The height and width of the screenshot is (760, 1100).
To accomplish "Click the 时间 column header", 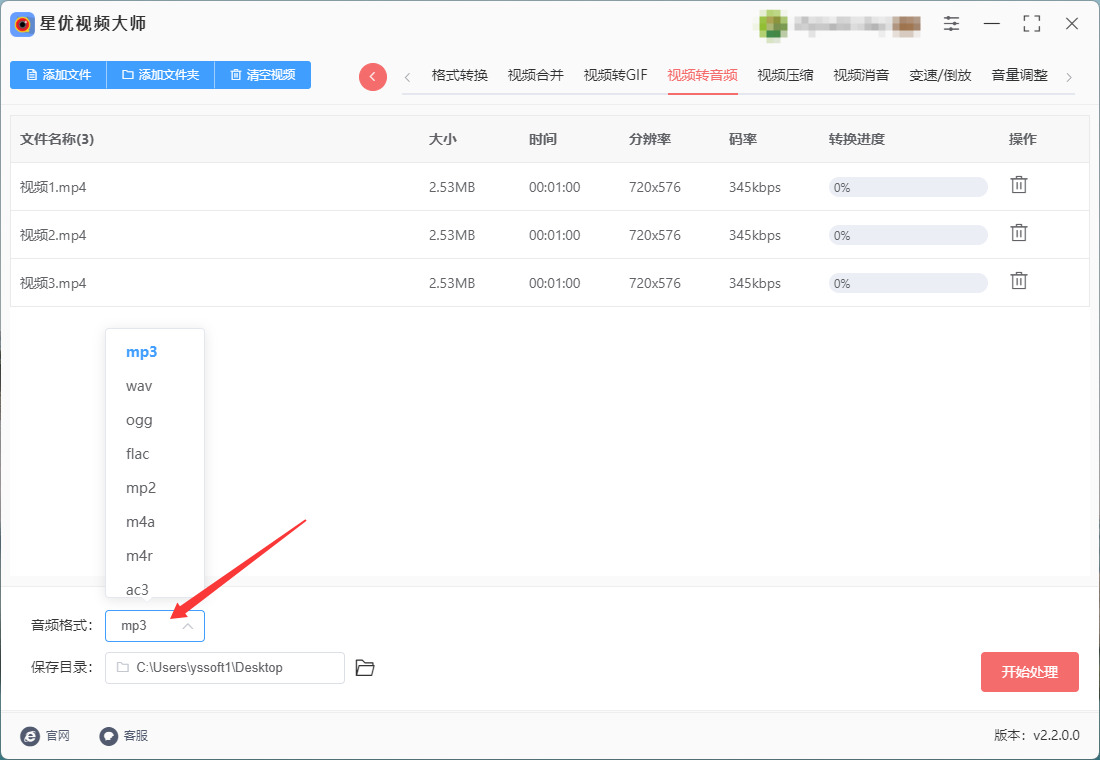I will (543, 139).
